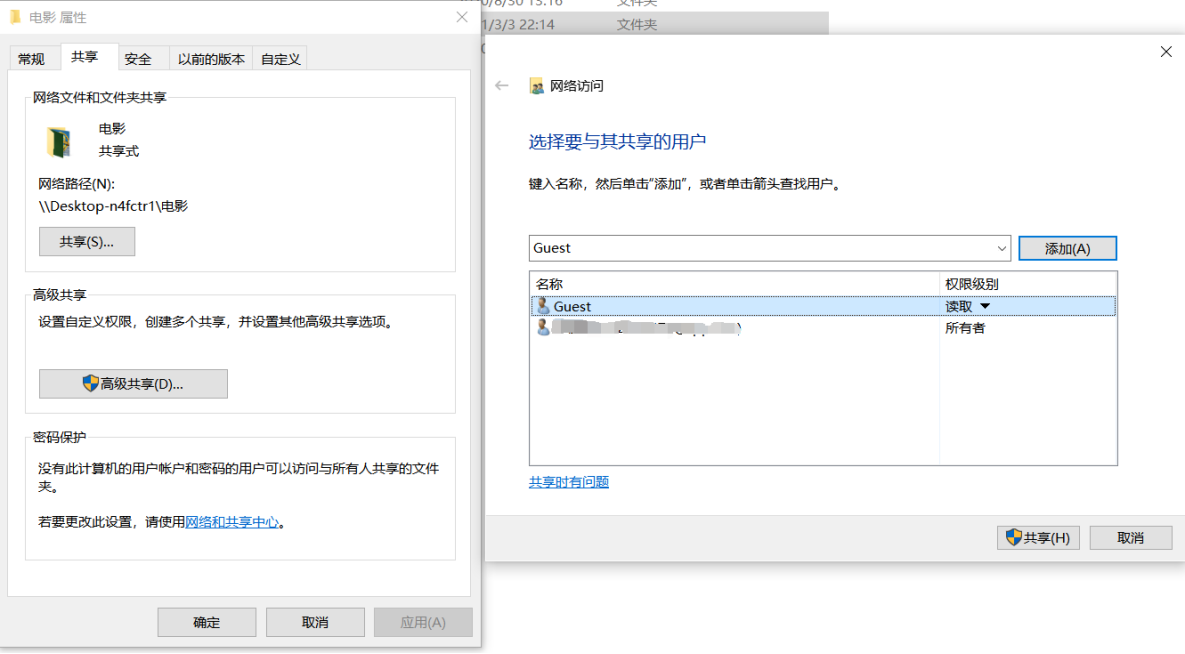Click the back arrow in Network Access dialog

coord(502,86)
